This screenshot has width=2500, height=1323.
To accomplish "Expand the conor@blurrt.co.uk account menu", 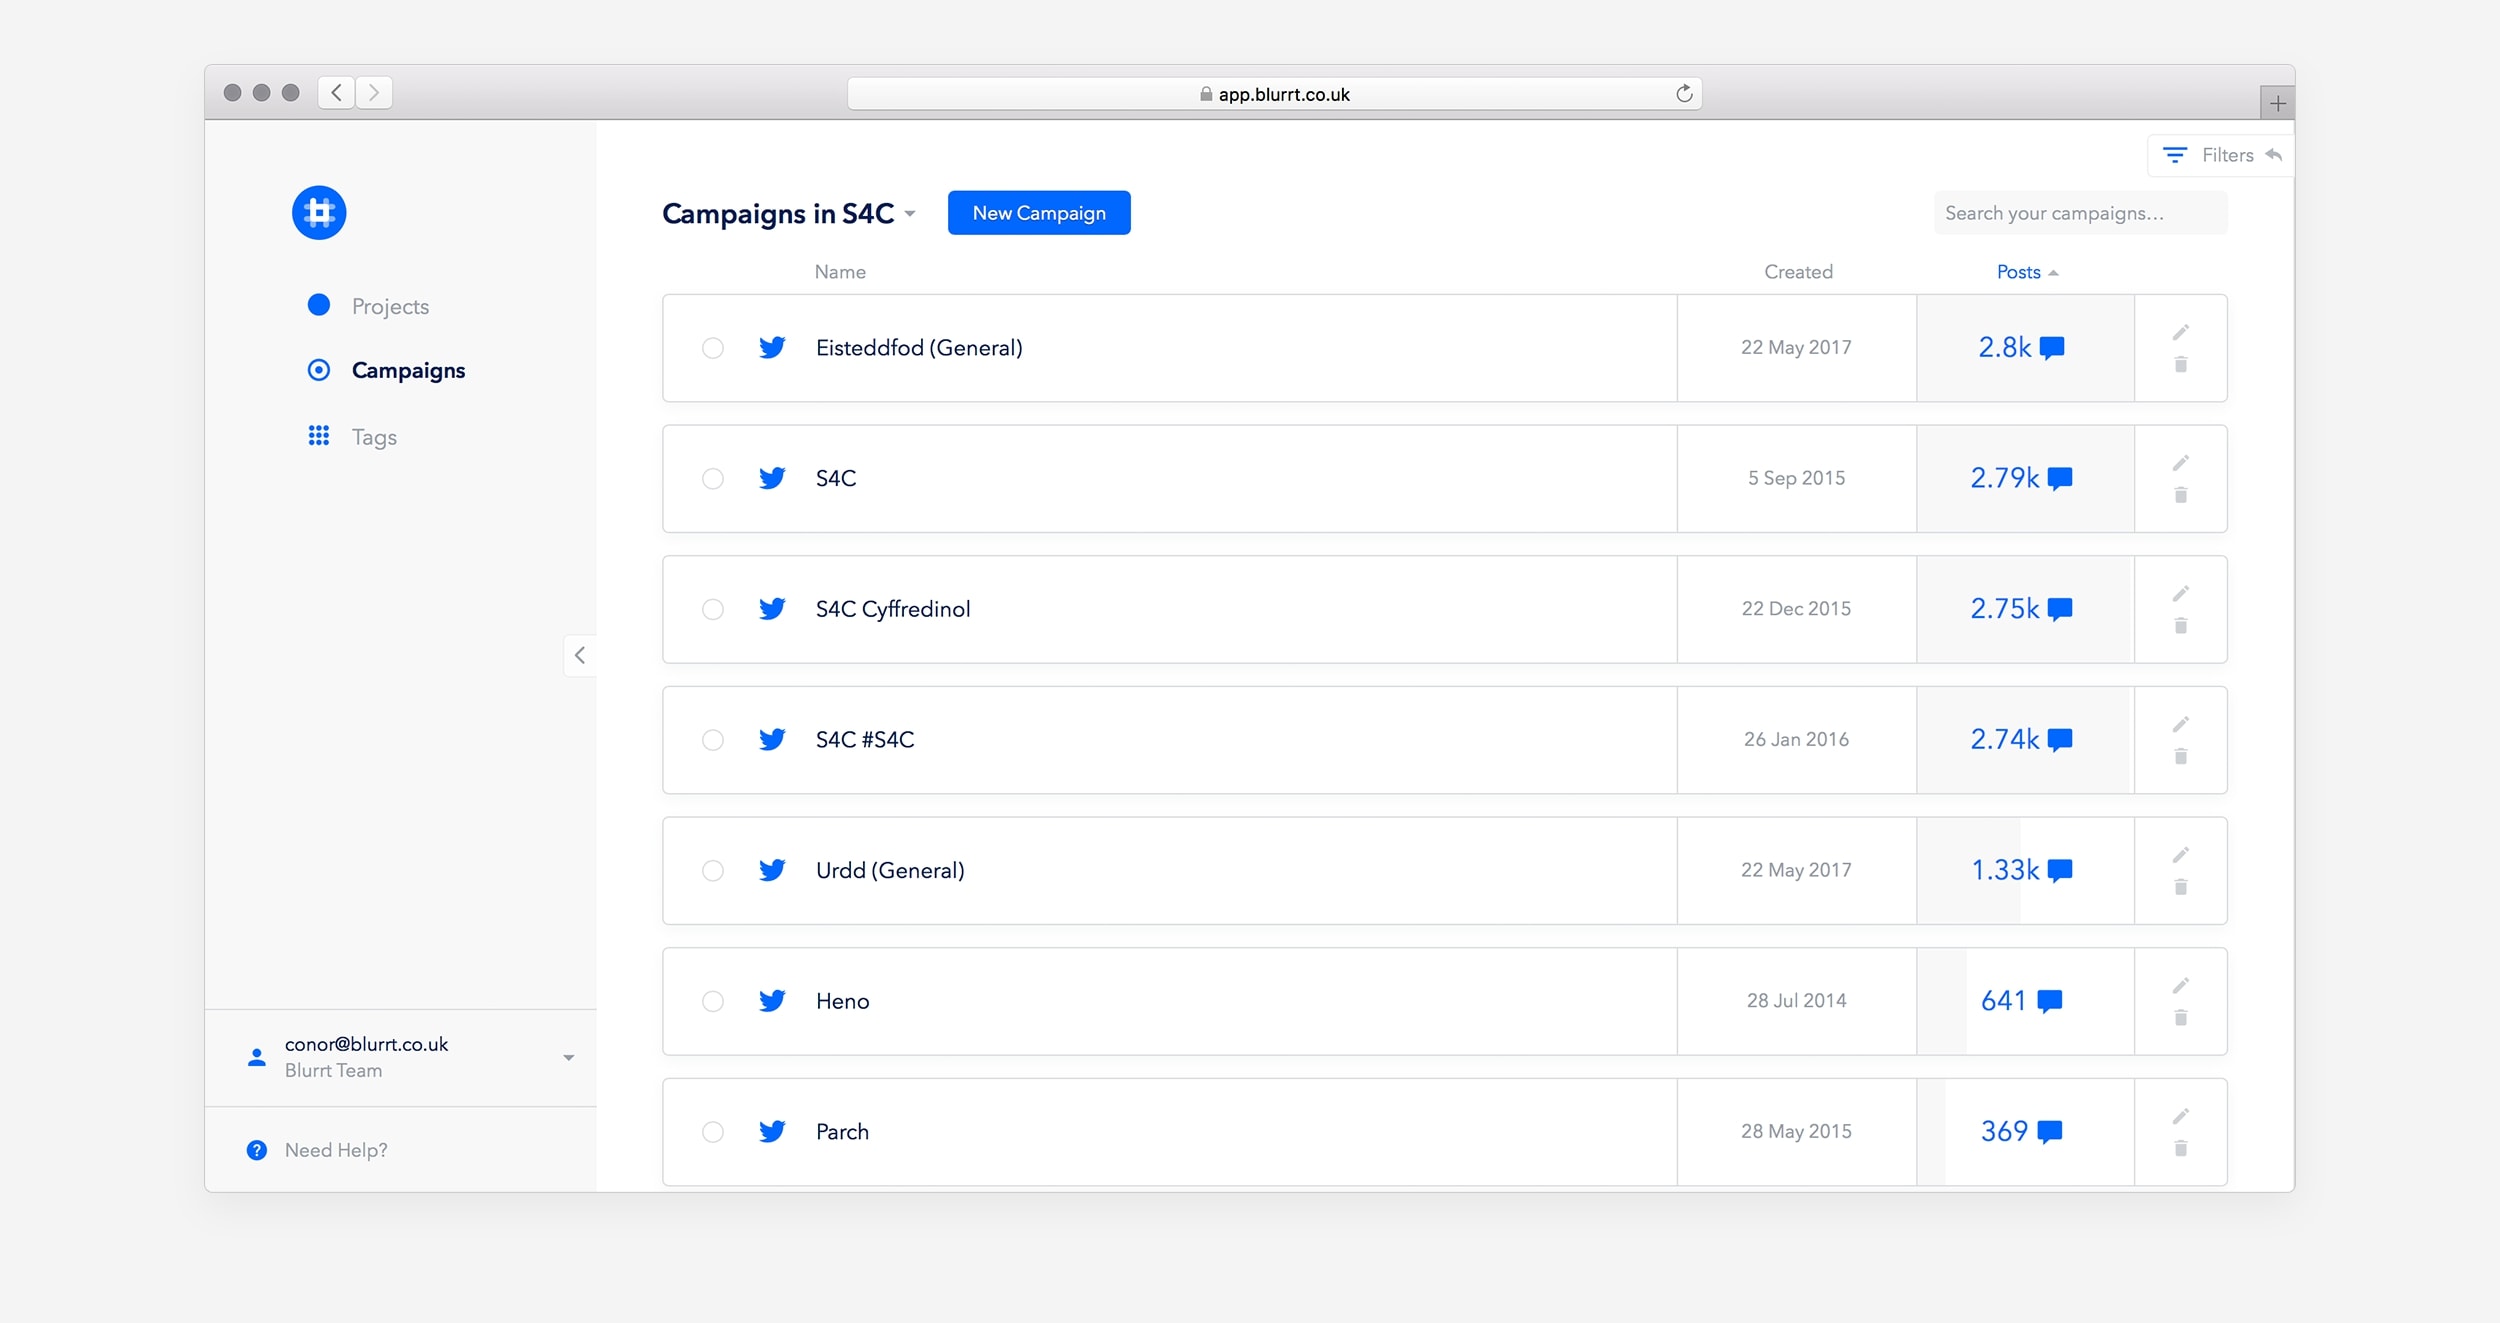I will [568, 1057].
